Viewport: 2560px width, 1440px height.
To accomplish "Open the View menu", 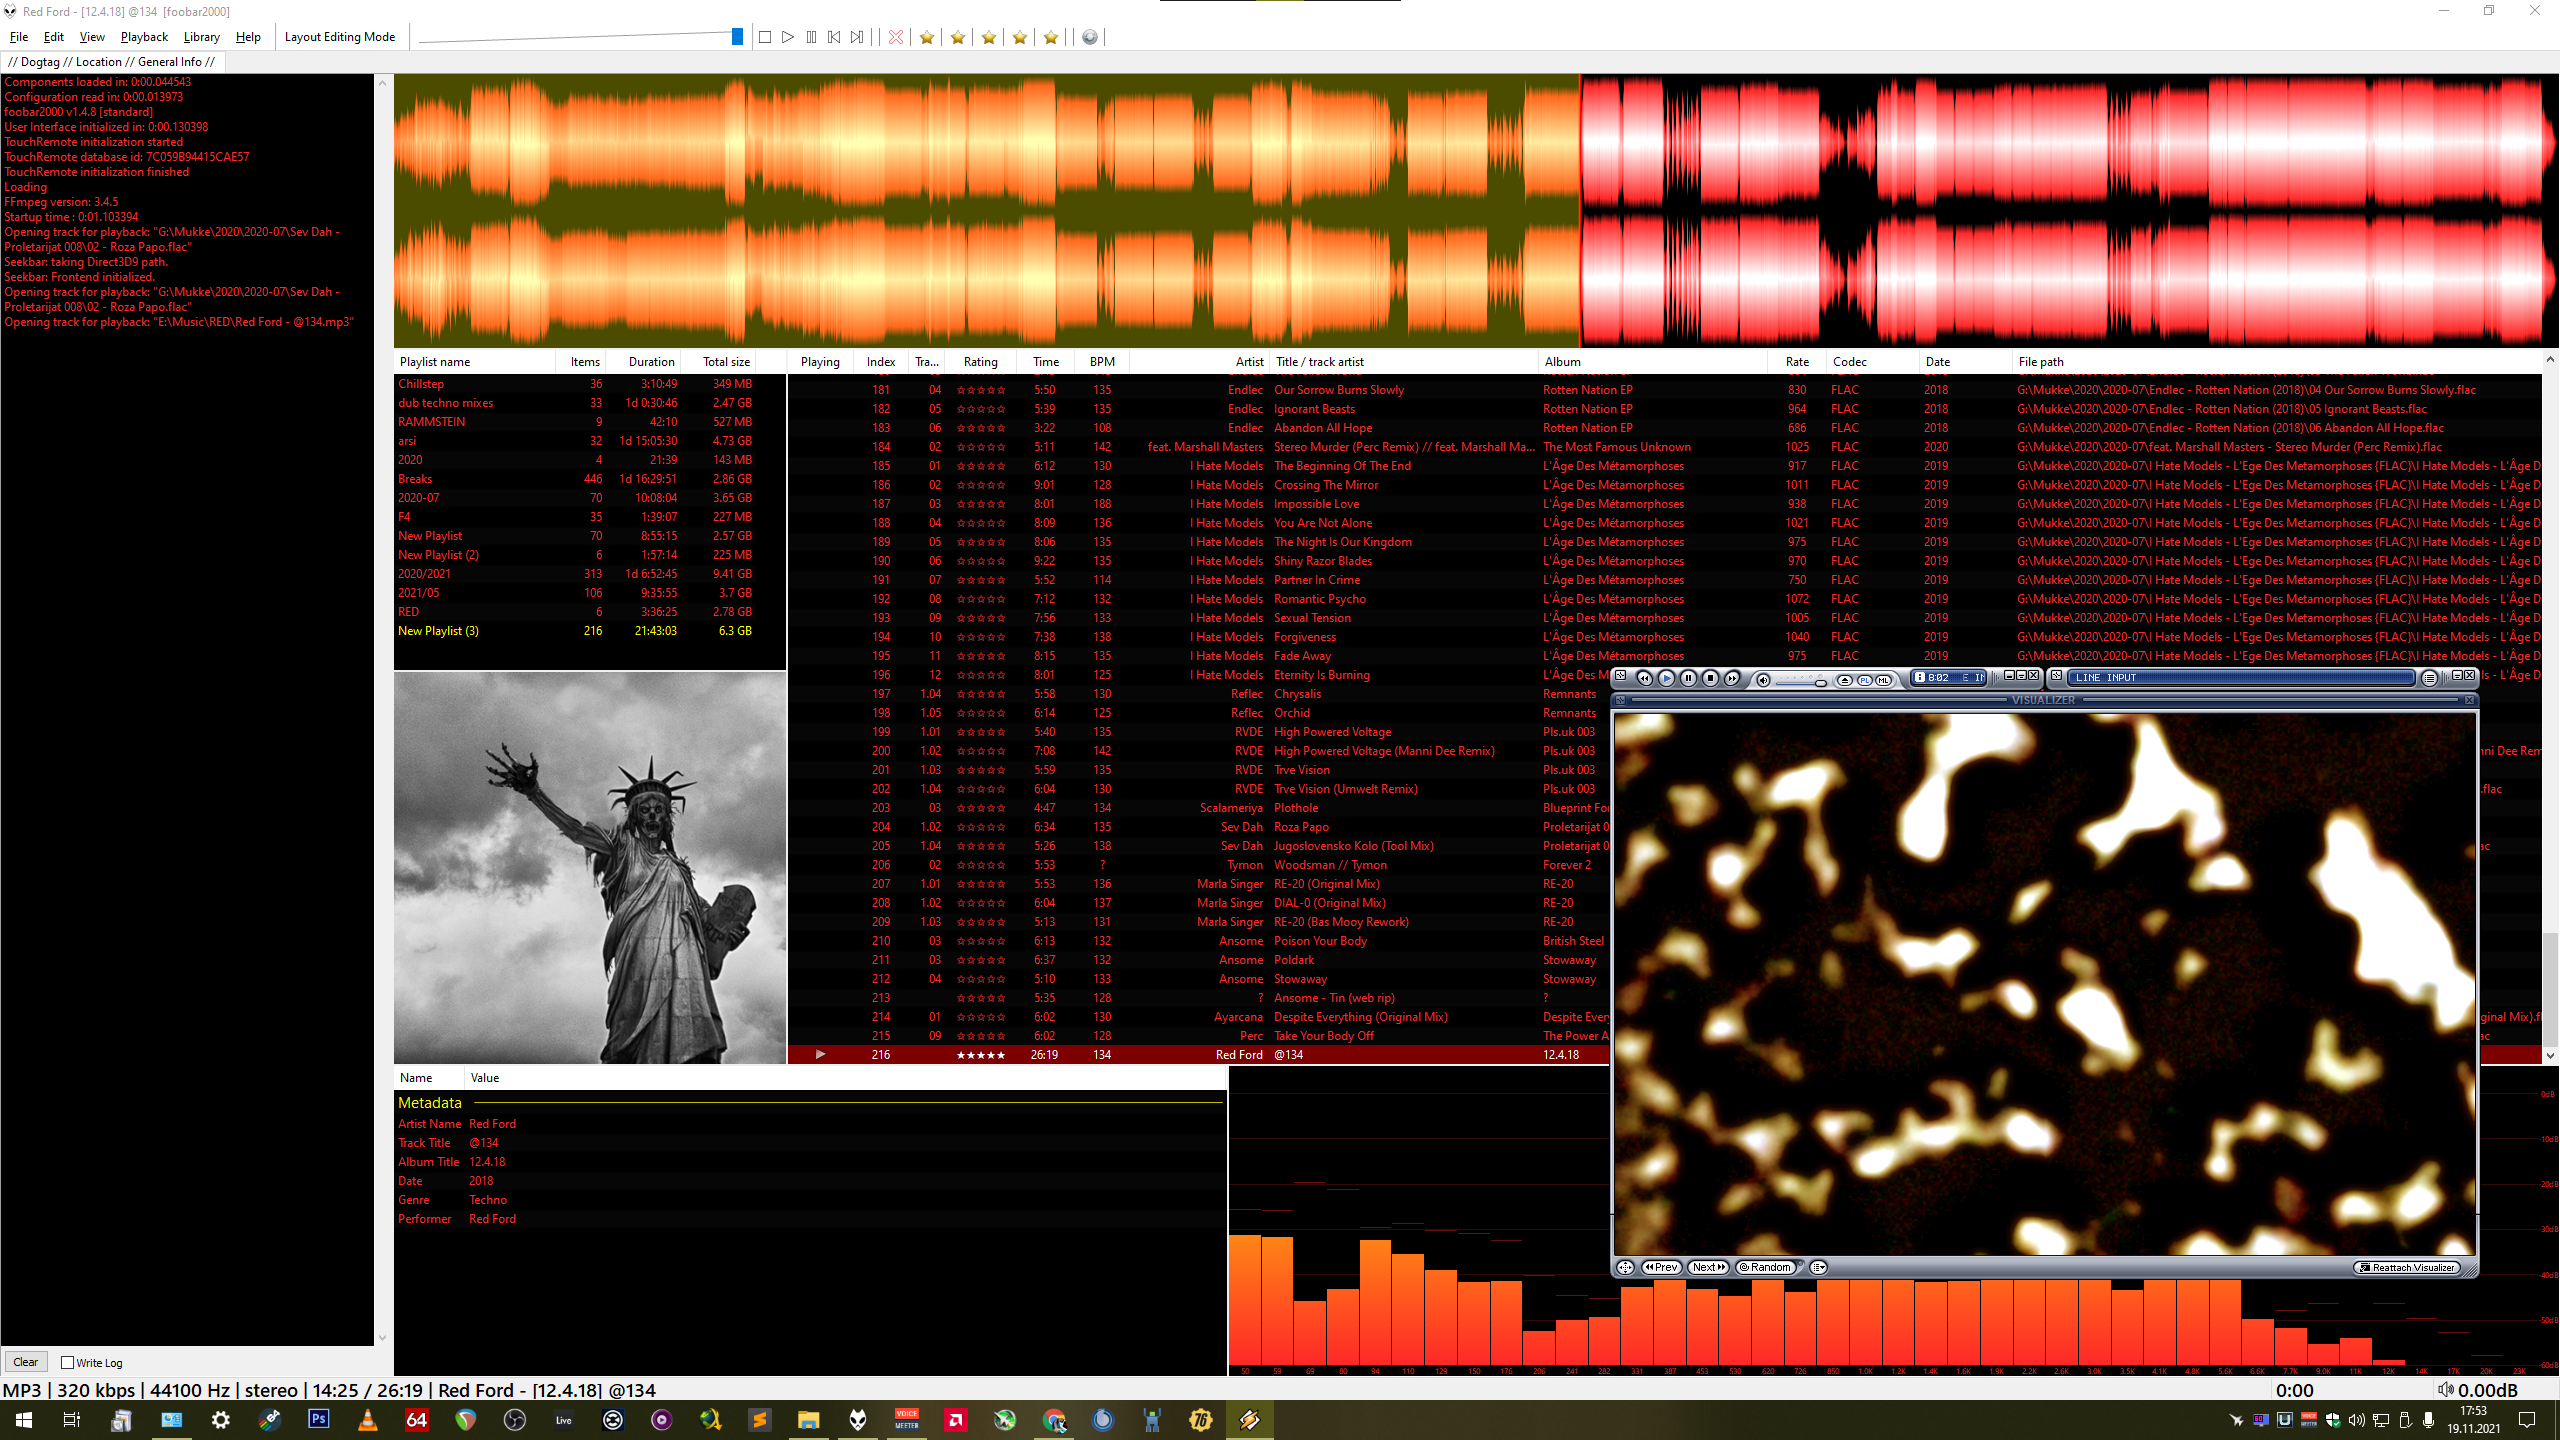I will (92, 37).
